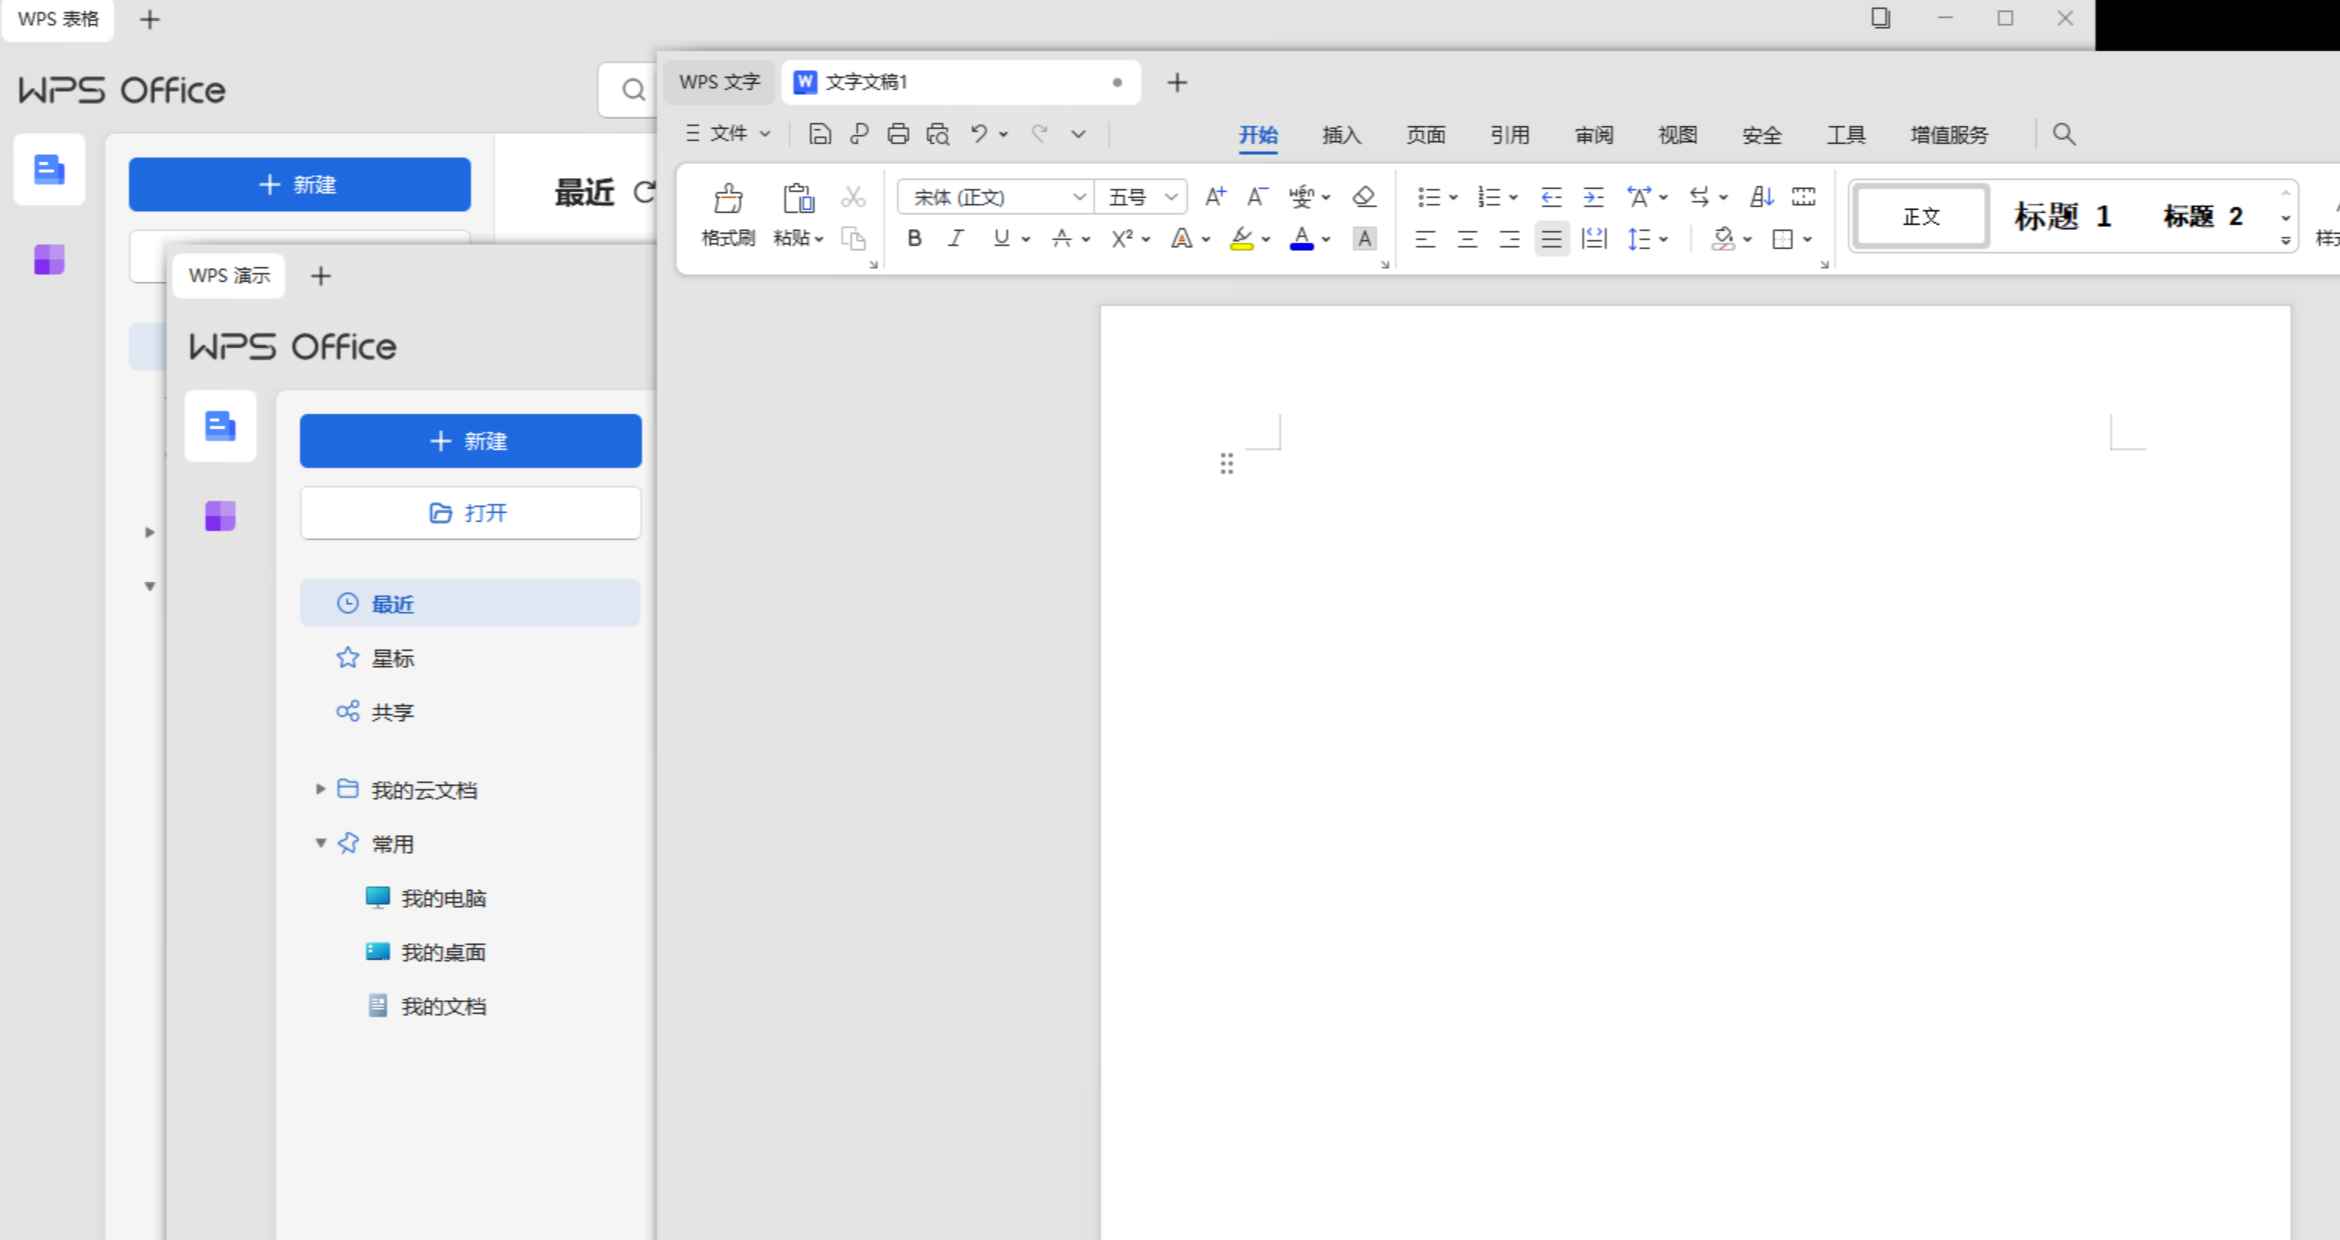Open the font color swatch
The height and width of the screenshot is (1240, 2340).
click(1303, 238)
